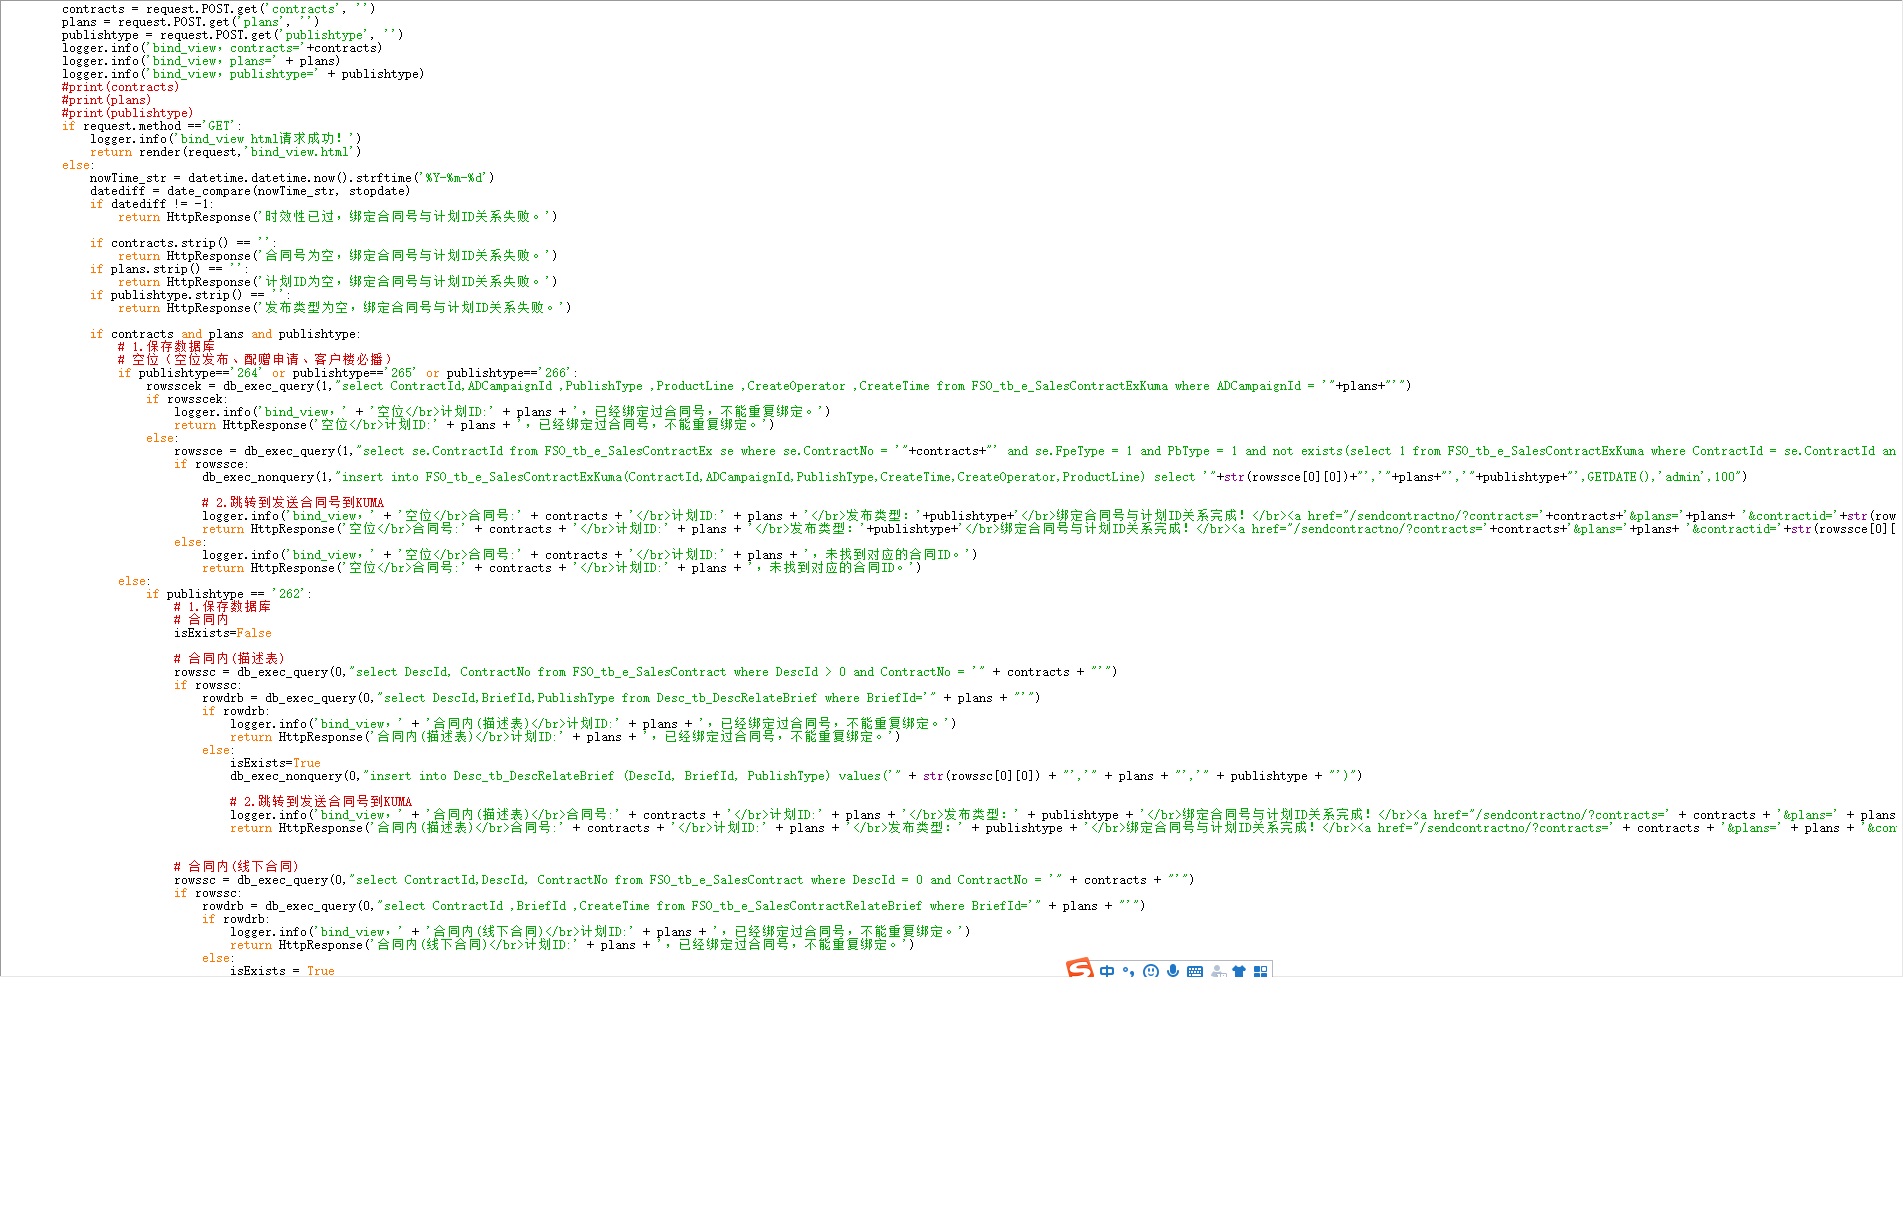Click the "if publishtype.strip() == '':" line
The image size is (1903, 1225).
tap(190, 295)
